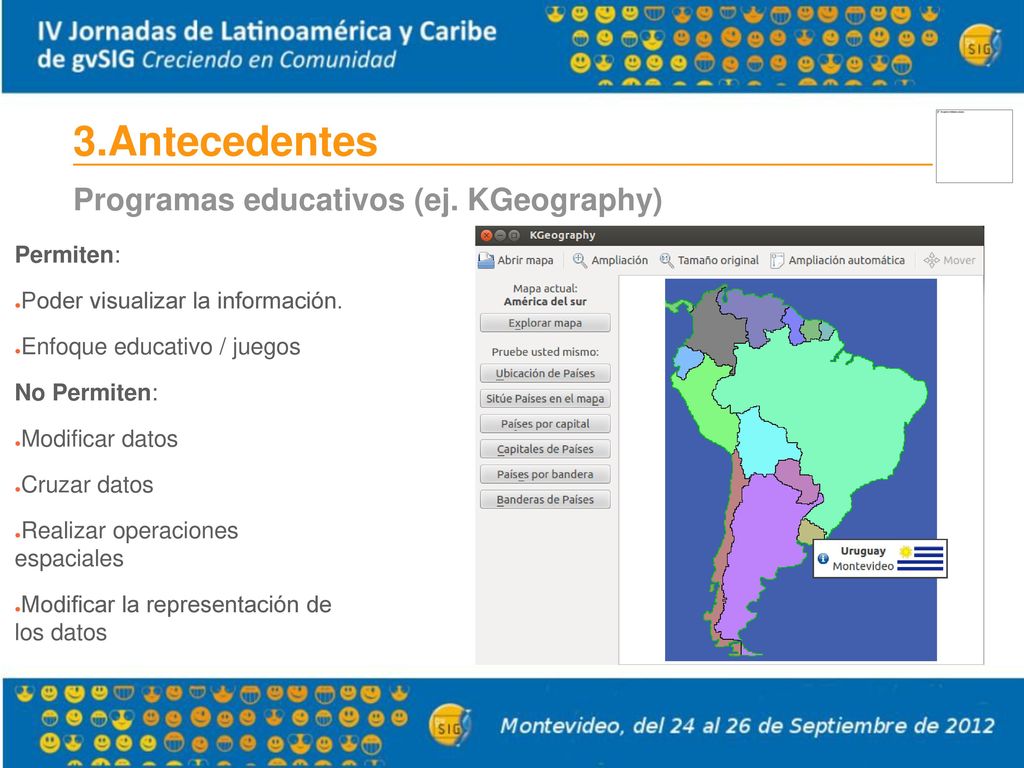Click the Abrir mapa toolbar icon

tap(486, 260)
